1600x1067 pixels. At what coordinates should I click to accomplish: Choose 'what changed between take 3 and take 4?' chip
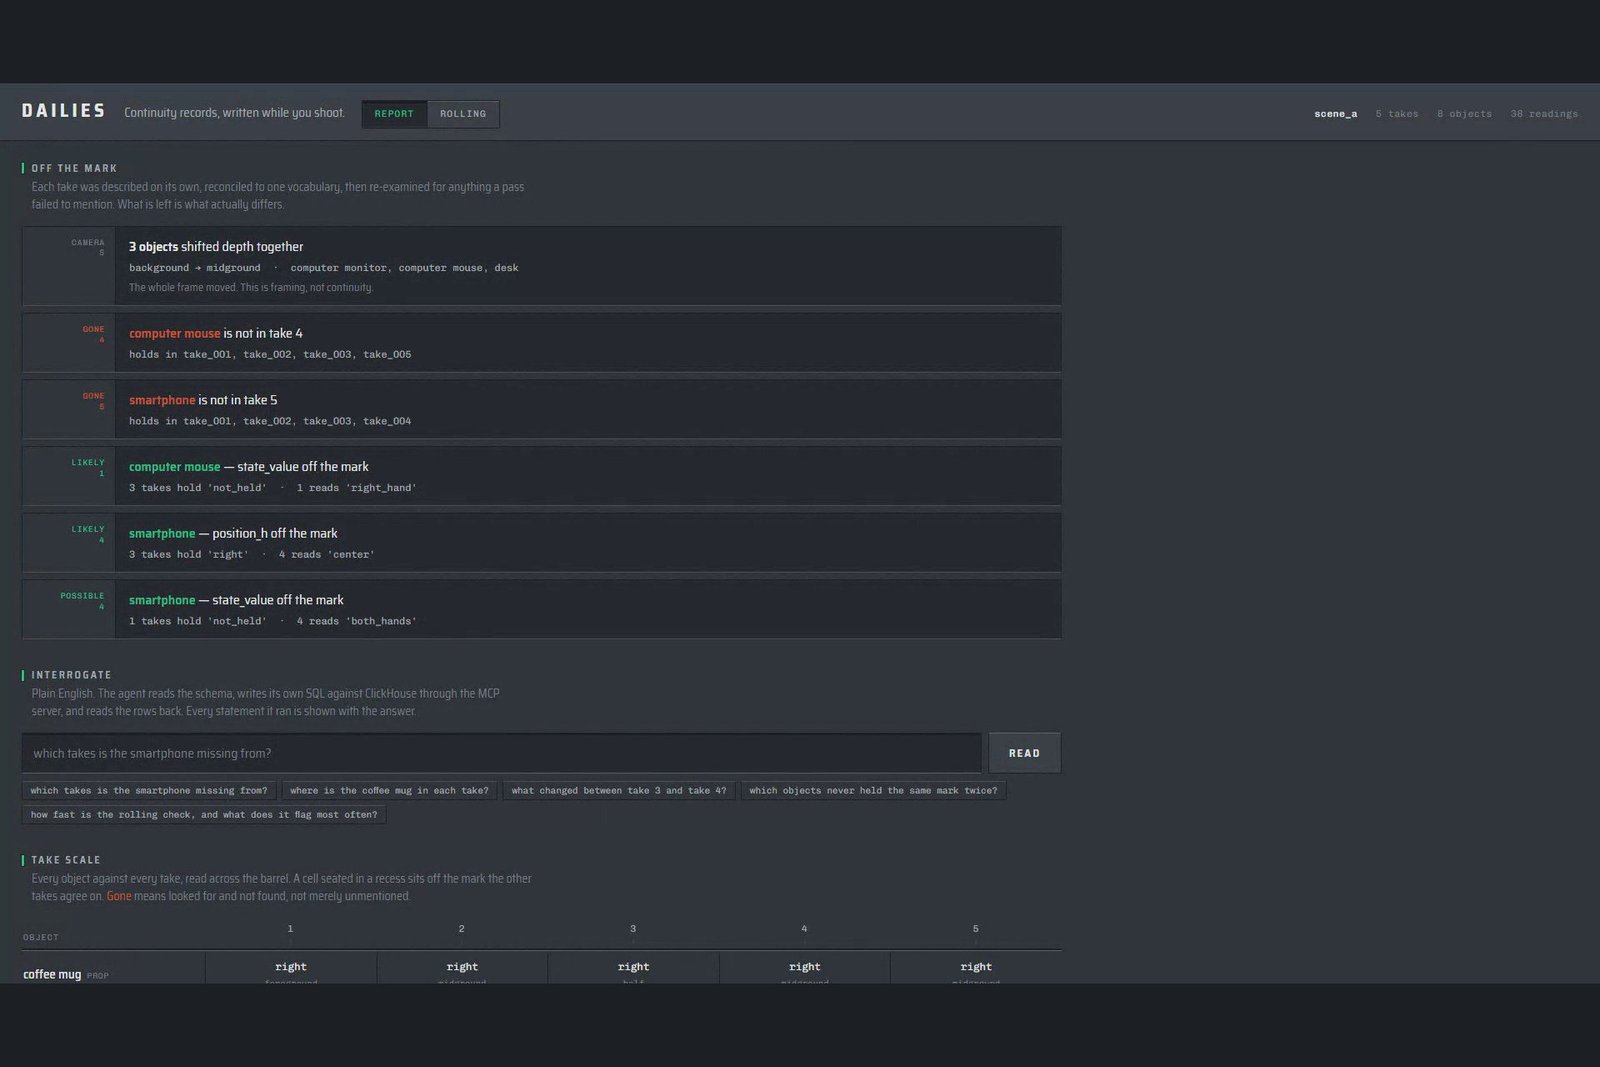pos(619,790)
